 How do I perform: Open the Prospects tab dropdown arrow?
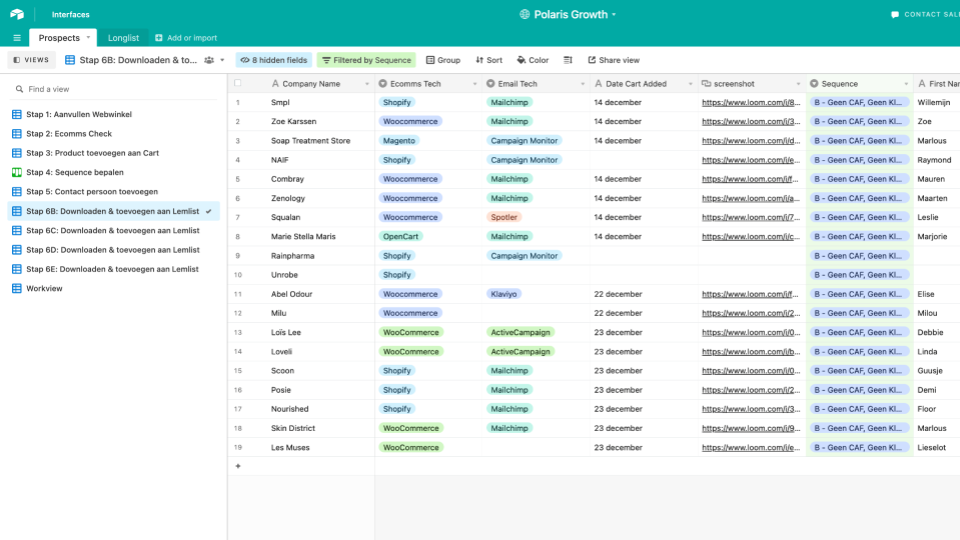coord(88,37)
